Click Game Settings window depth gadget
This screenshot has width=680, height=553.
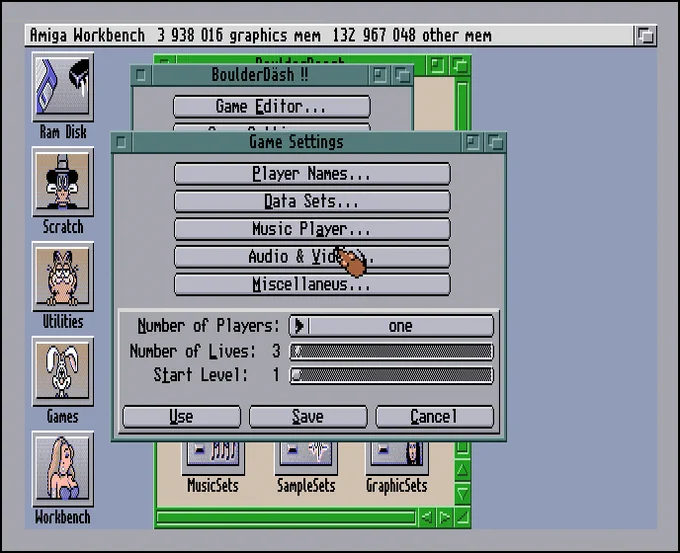click(x=495, y=143)
